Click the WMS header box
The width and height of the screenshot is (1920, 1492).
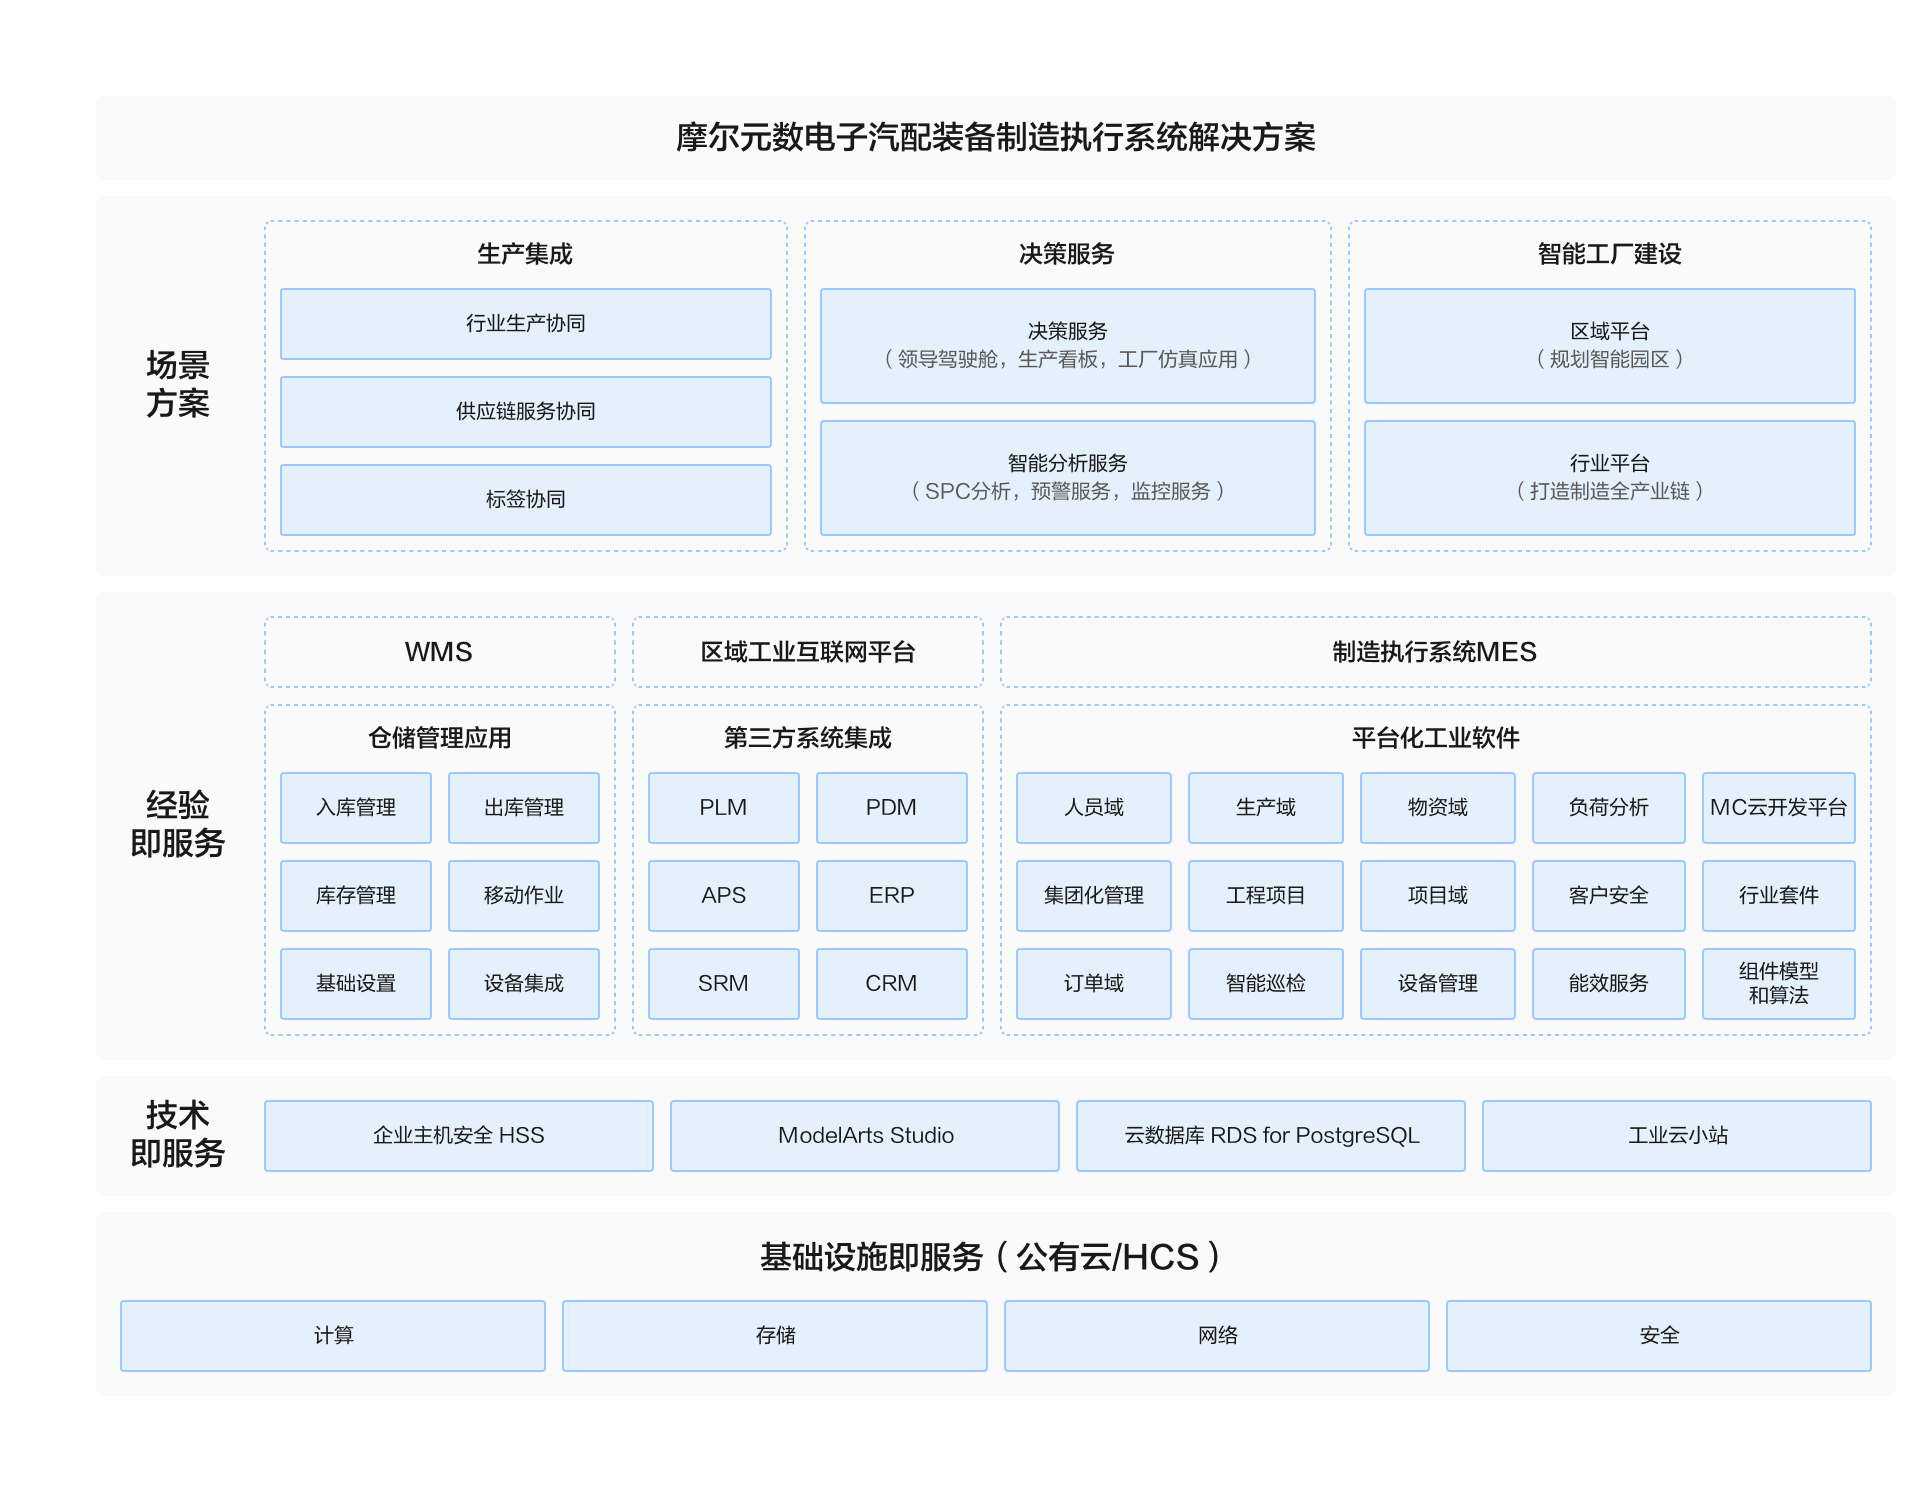(x=439, y=652)
